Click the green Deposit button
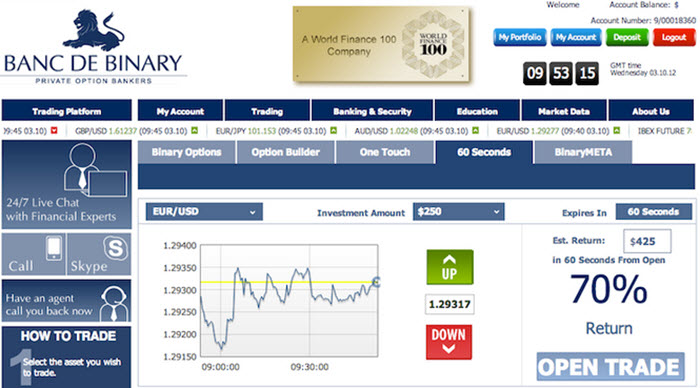Viewport: 700px width, 388px height. [x=626, y=38]
